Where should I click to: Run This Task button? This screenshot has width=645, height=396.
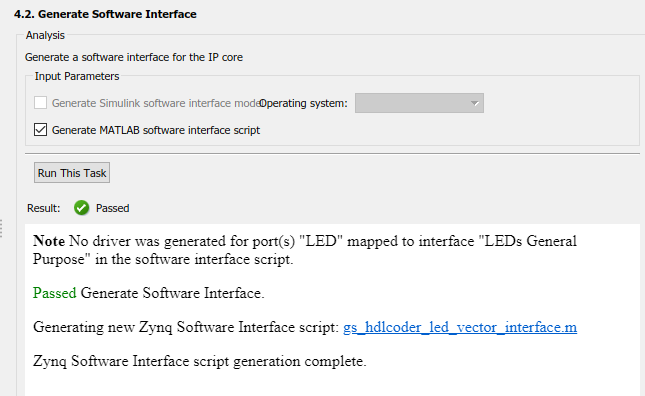pos(72,173)
